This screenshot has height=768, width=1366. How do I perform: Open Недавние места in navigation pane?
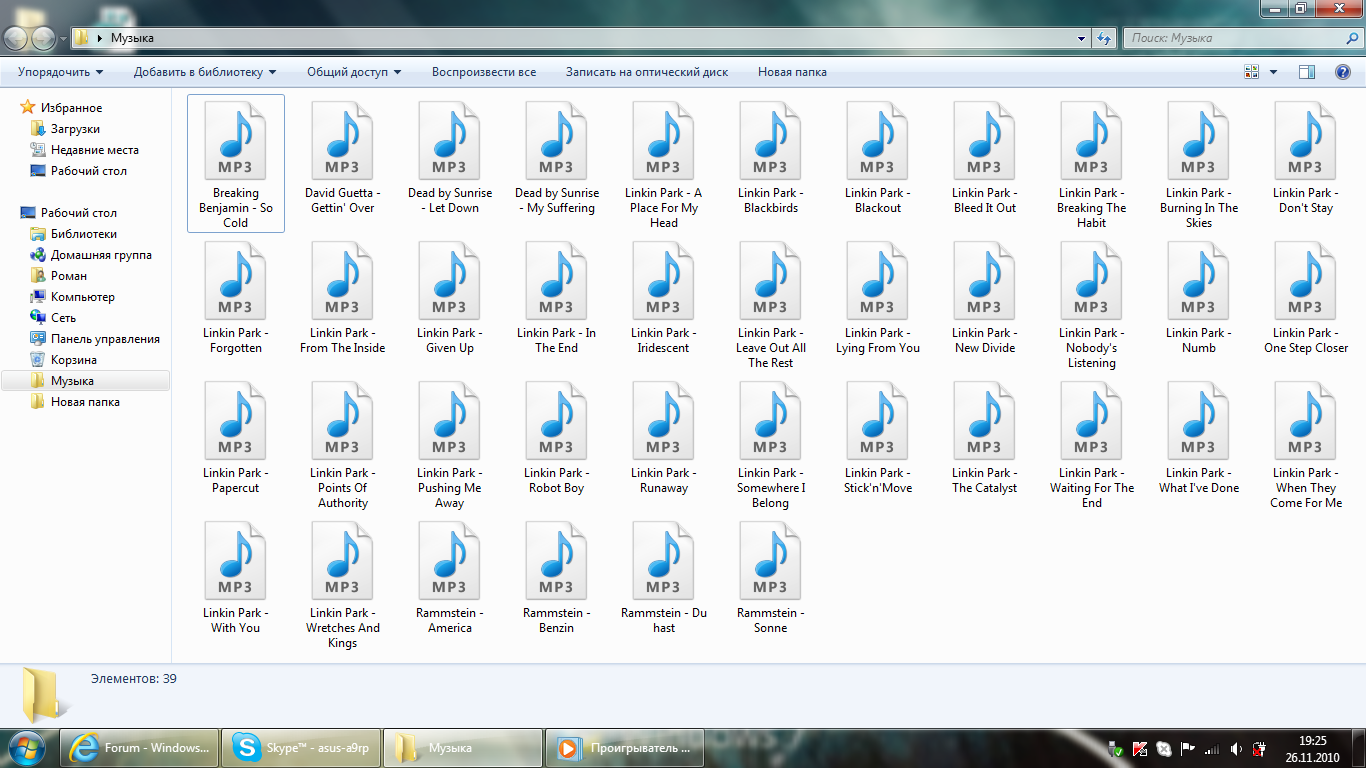click(94, 150)
